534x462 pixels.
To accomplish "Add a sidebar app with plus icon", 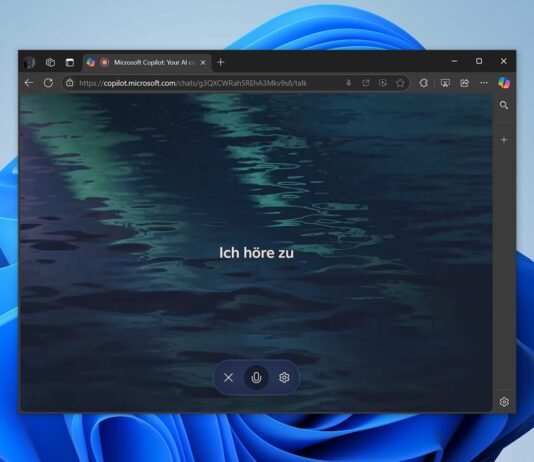I will (504, 140).
